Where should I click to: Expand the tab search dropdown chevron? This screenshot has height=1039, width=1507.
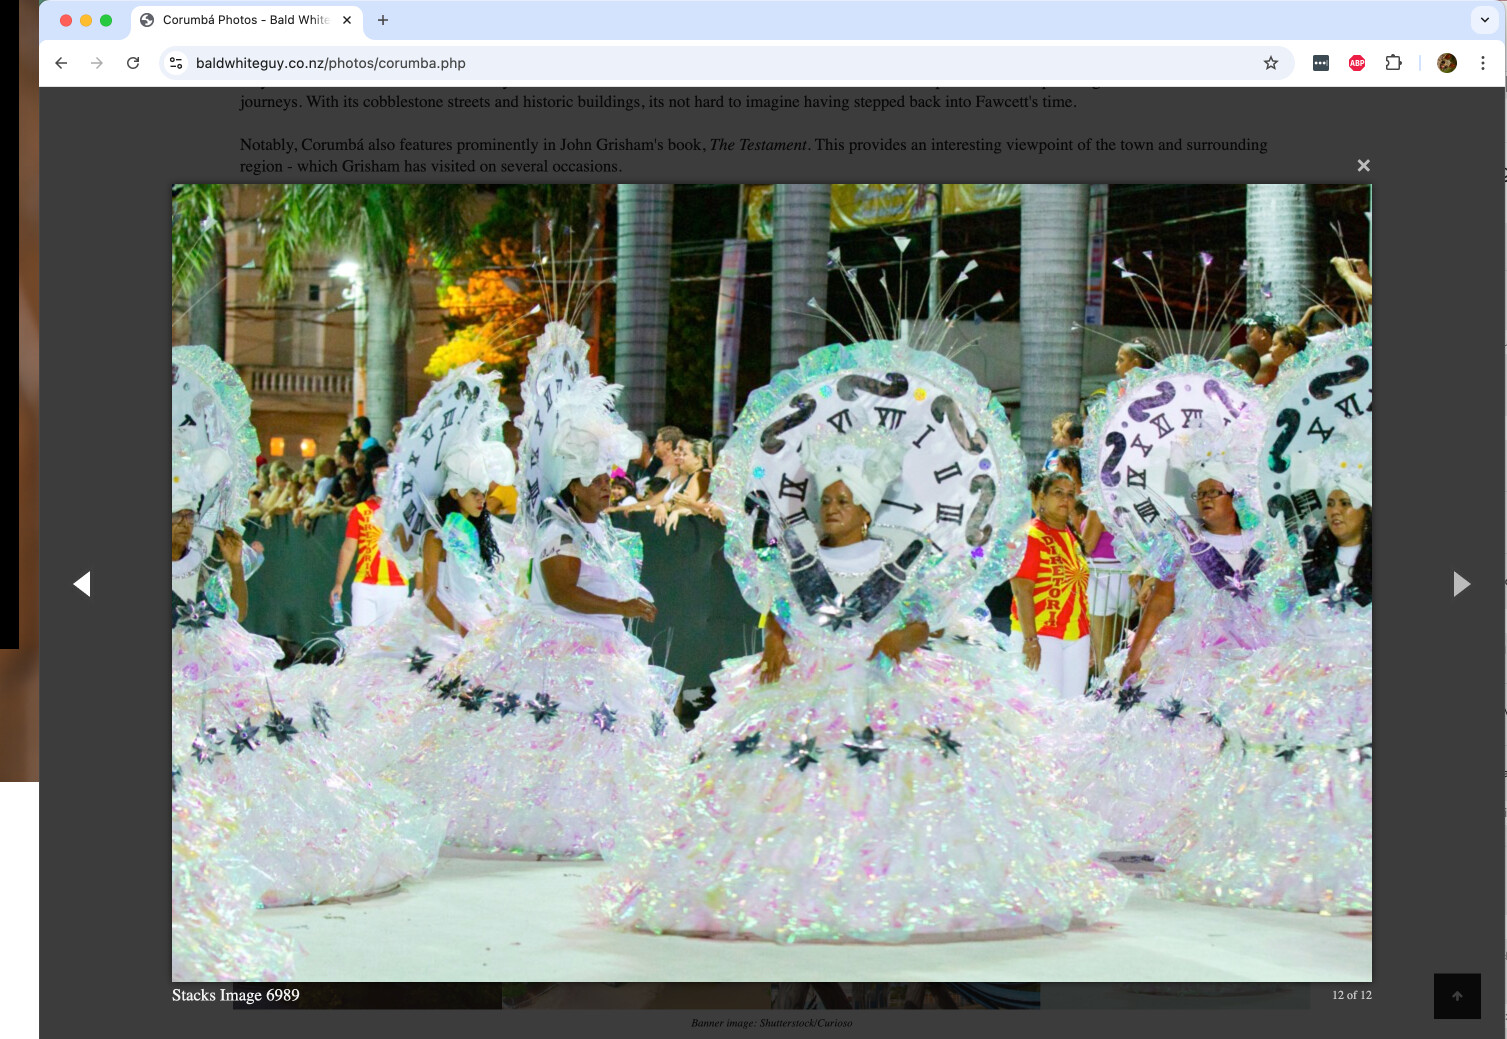(1485, 20)
